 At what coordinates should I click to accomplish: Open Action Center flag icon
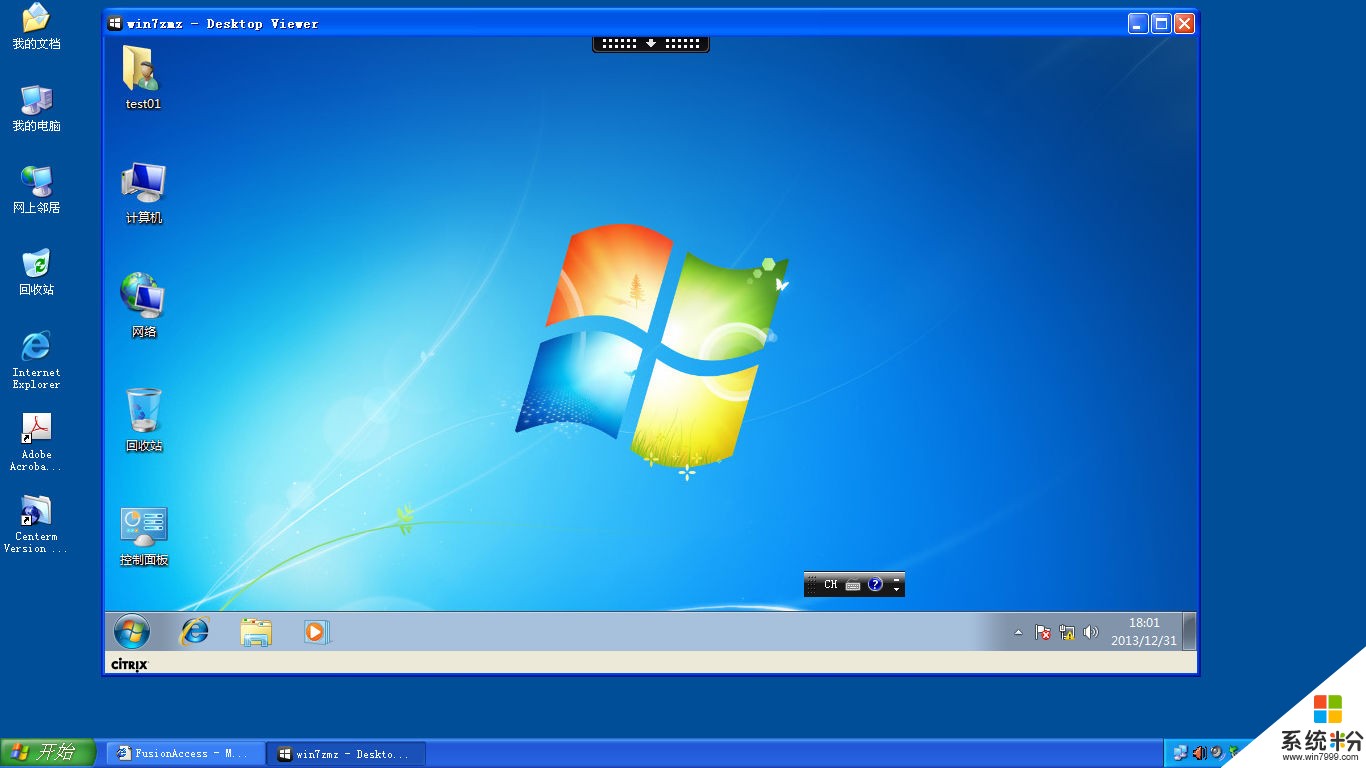click(1042, 632)
